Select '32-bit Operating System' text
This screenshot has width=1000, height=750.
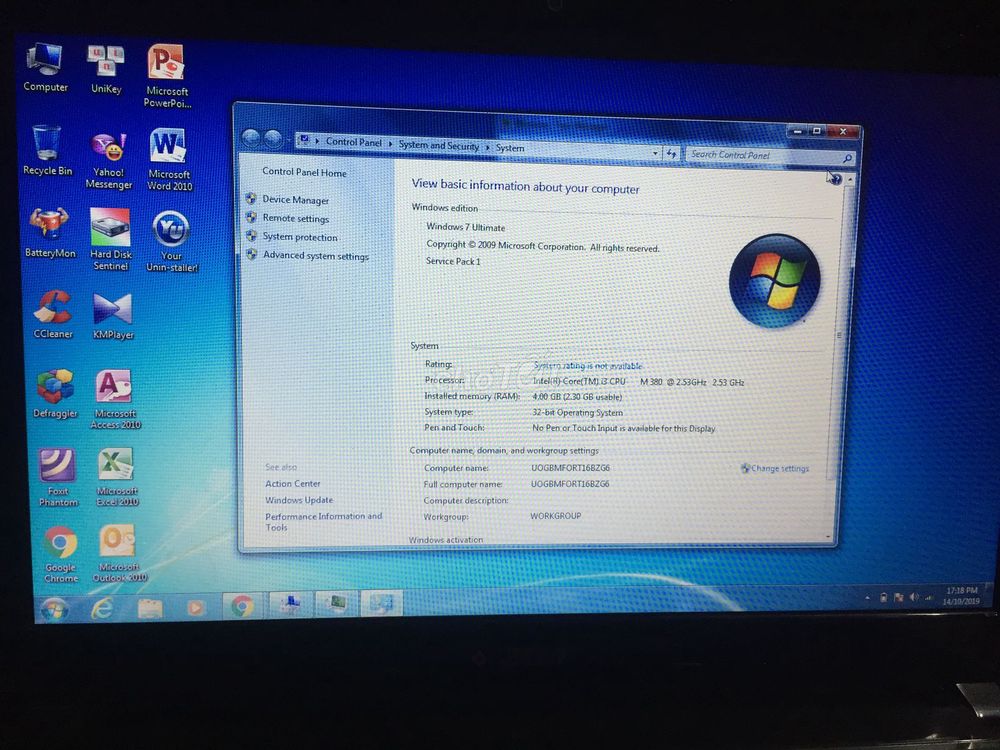click(577, 413)
